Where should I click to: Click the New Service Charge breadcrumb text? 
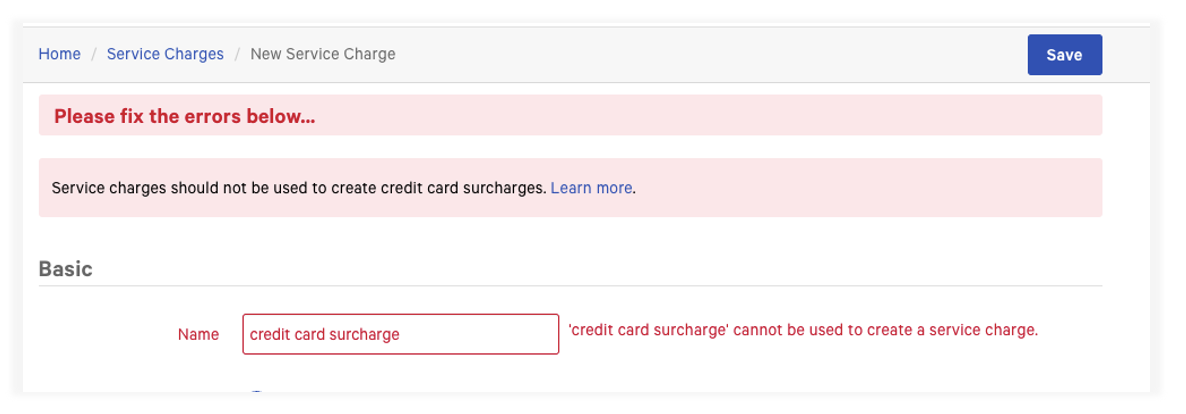pyautogui.click(x=322, y=54)
